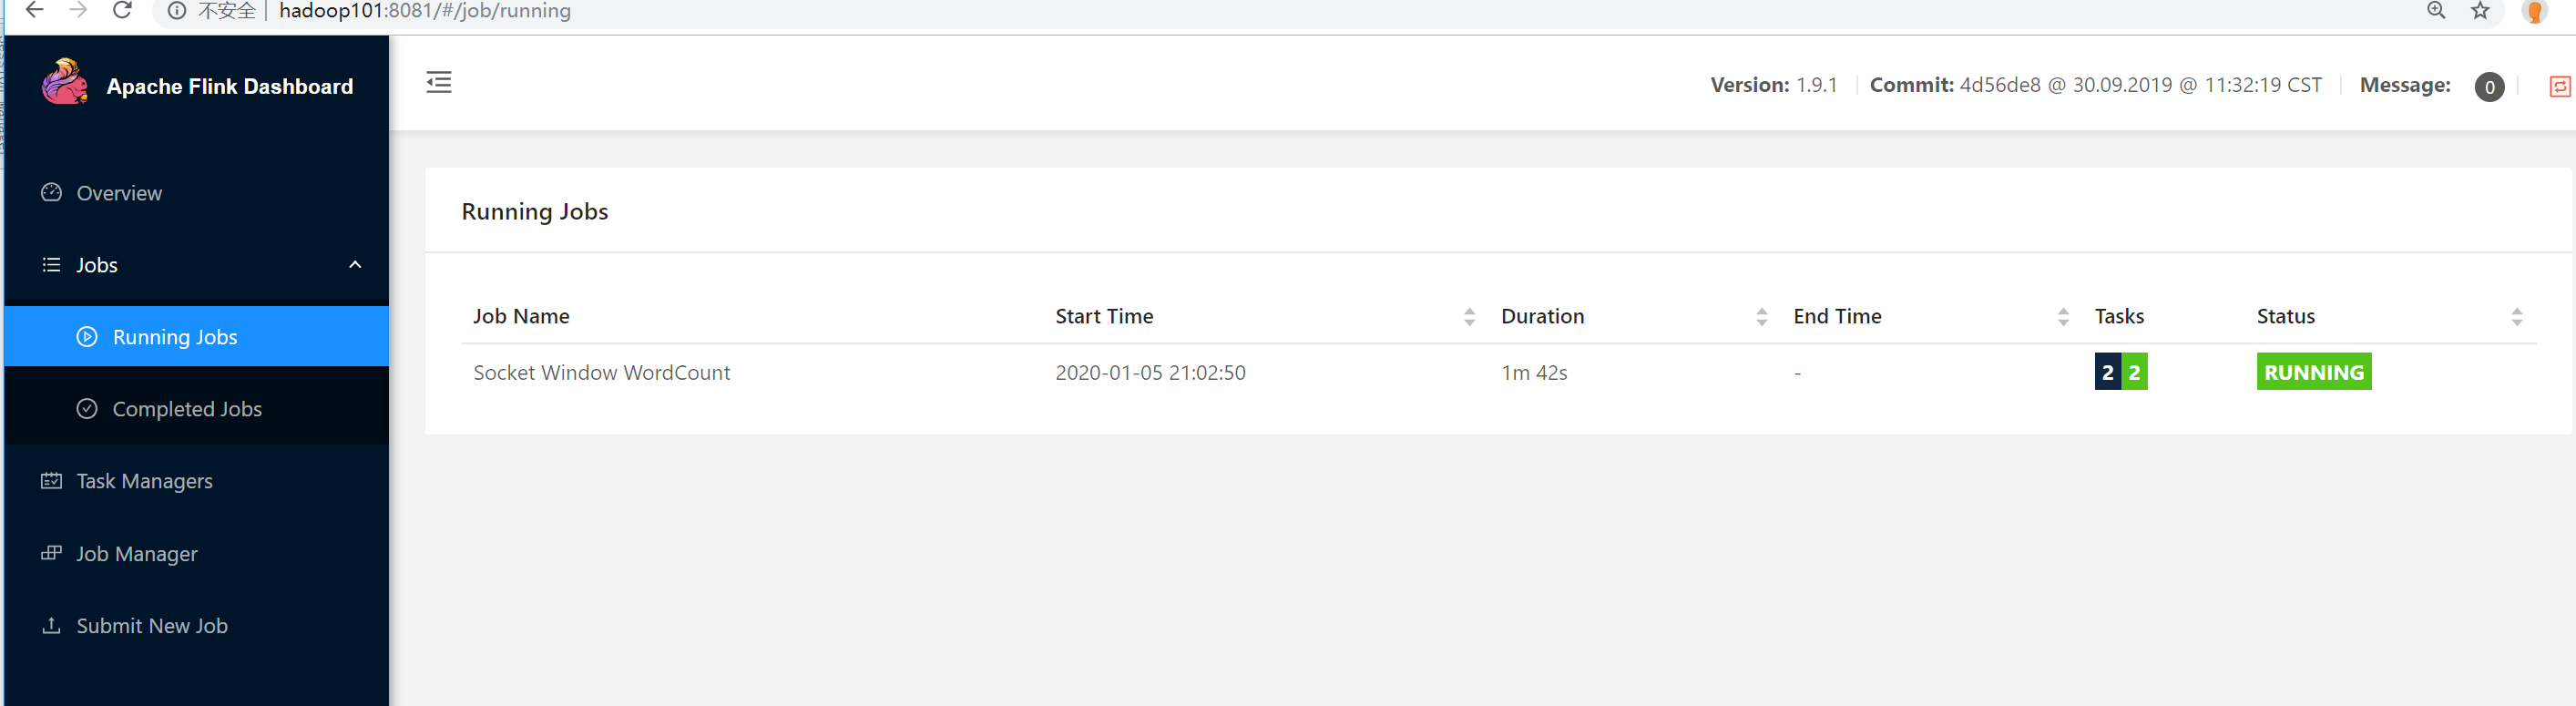Click the browser zoom magnifier icon
Image resolution: width=2576 pixels, height=706 pixels.
(x=2436, y=11)
